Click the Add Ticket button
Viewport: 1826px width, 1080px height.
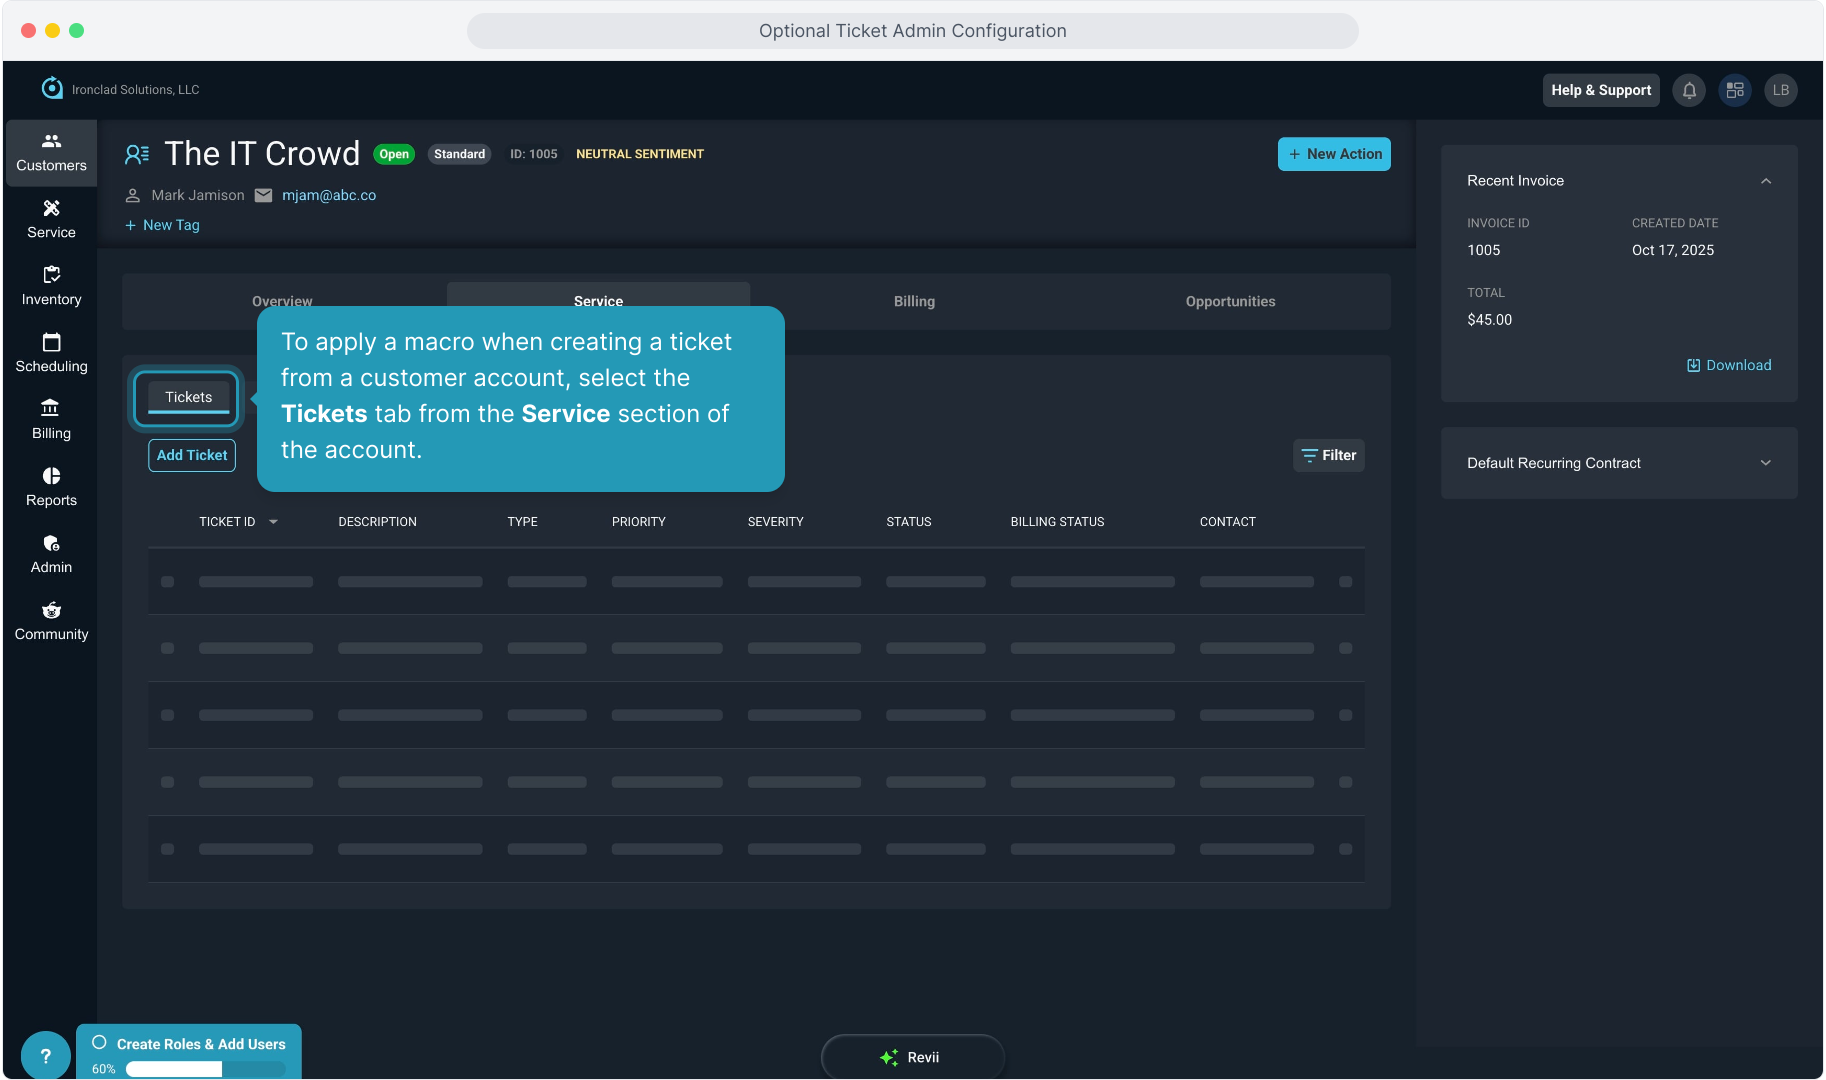click(192, 455)
